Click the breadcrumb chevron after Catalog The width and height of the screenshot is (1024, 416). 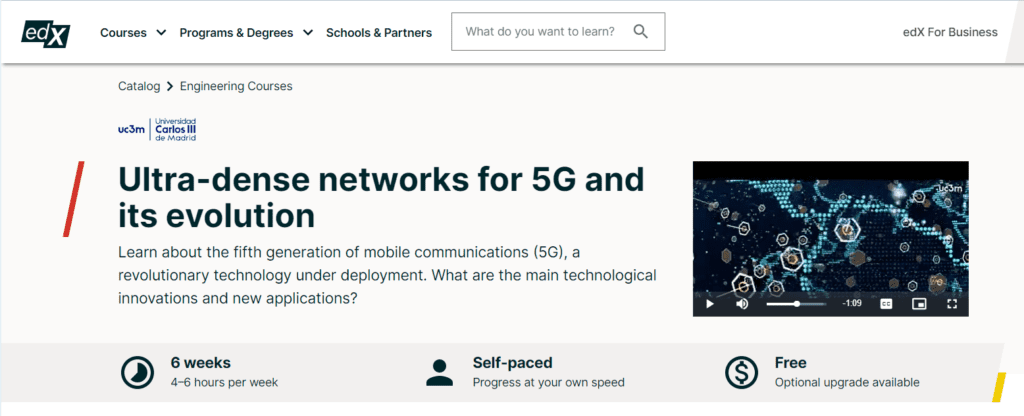coord(170,86)
